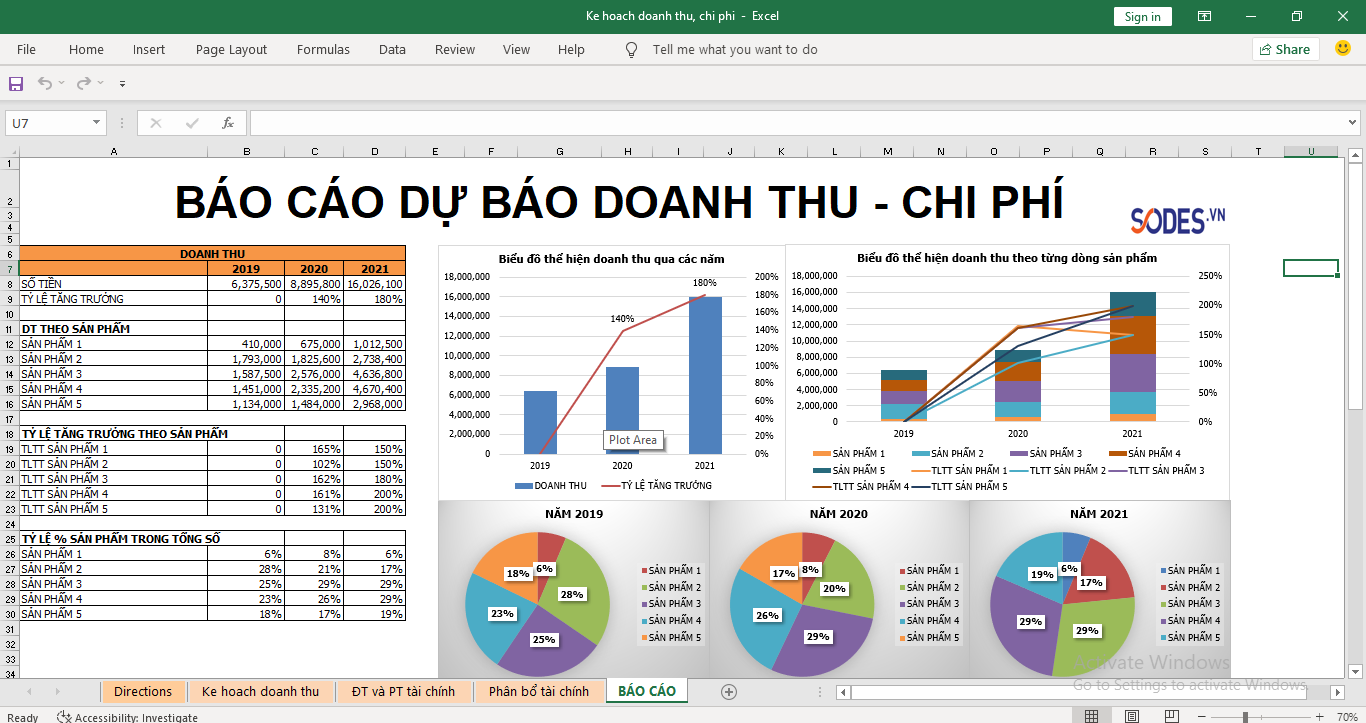Switch to Normal view in the status bar
This screenshot has width=1366, height=723.
click(x=1091, y=716)
